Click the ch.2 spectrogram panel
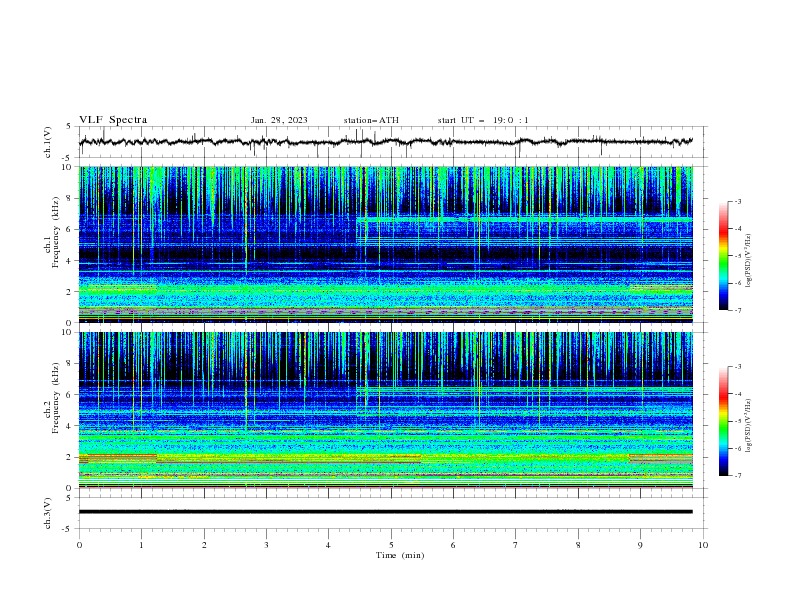 point(386,410)
